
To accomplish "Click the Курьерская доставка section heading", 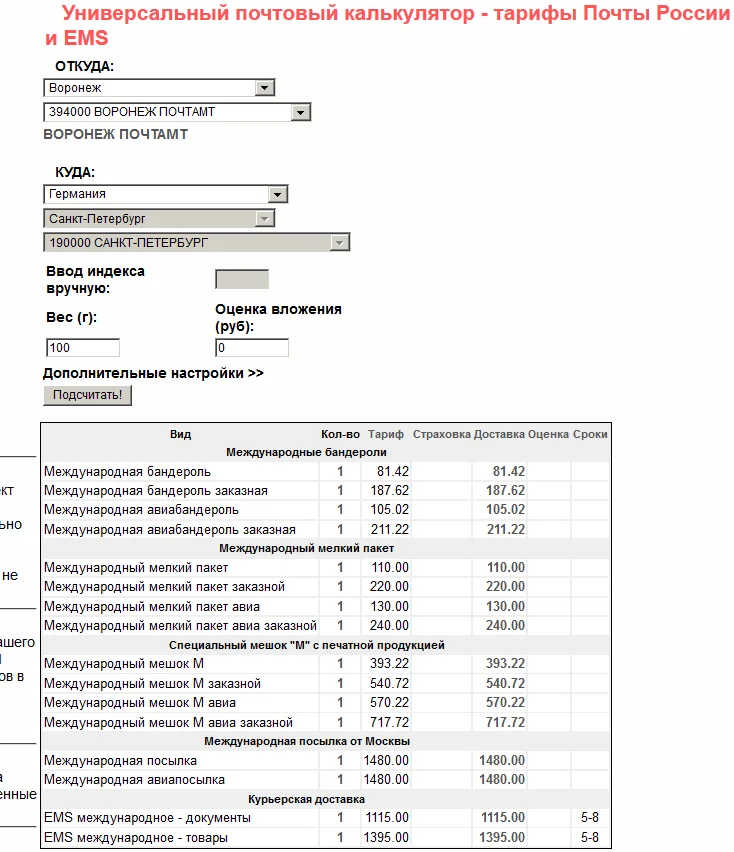I will click(x=306, y=799).
